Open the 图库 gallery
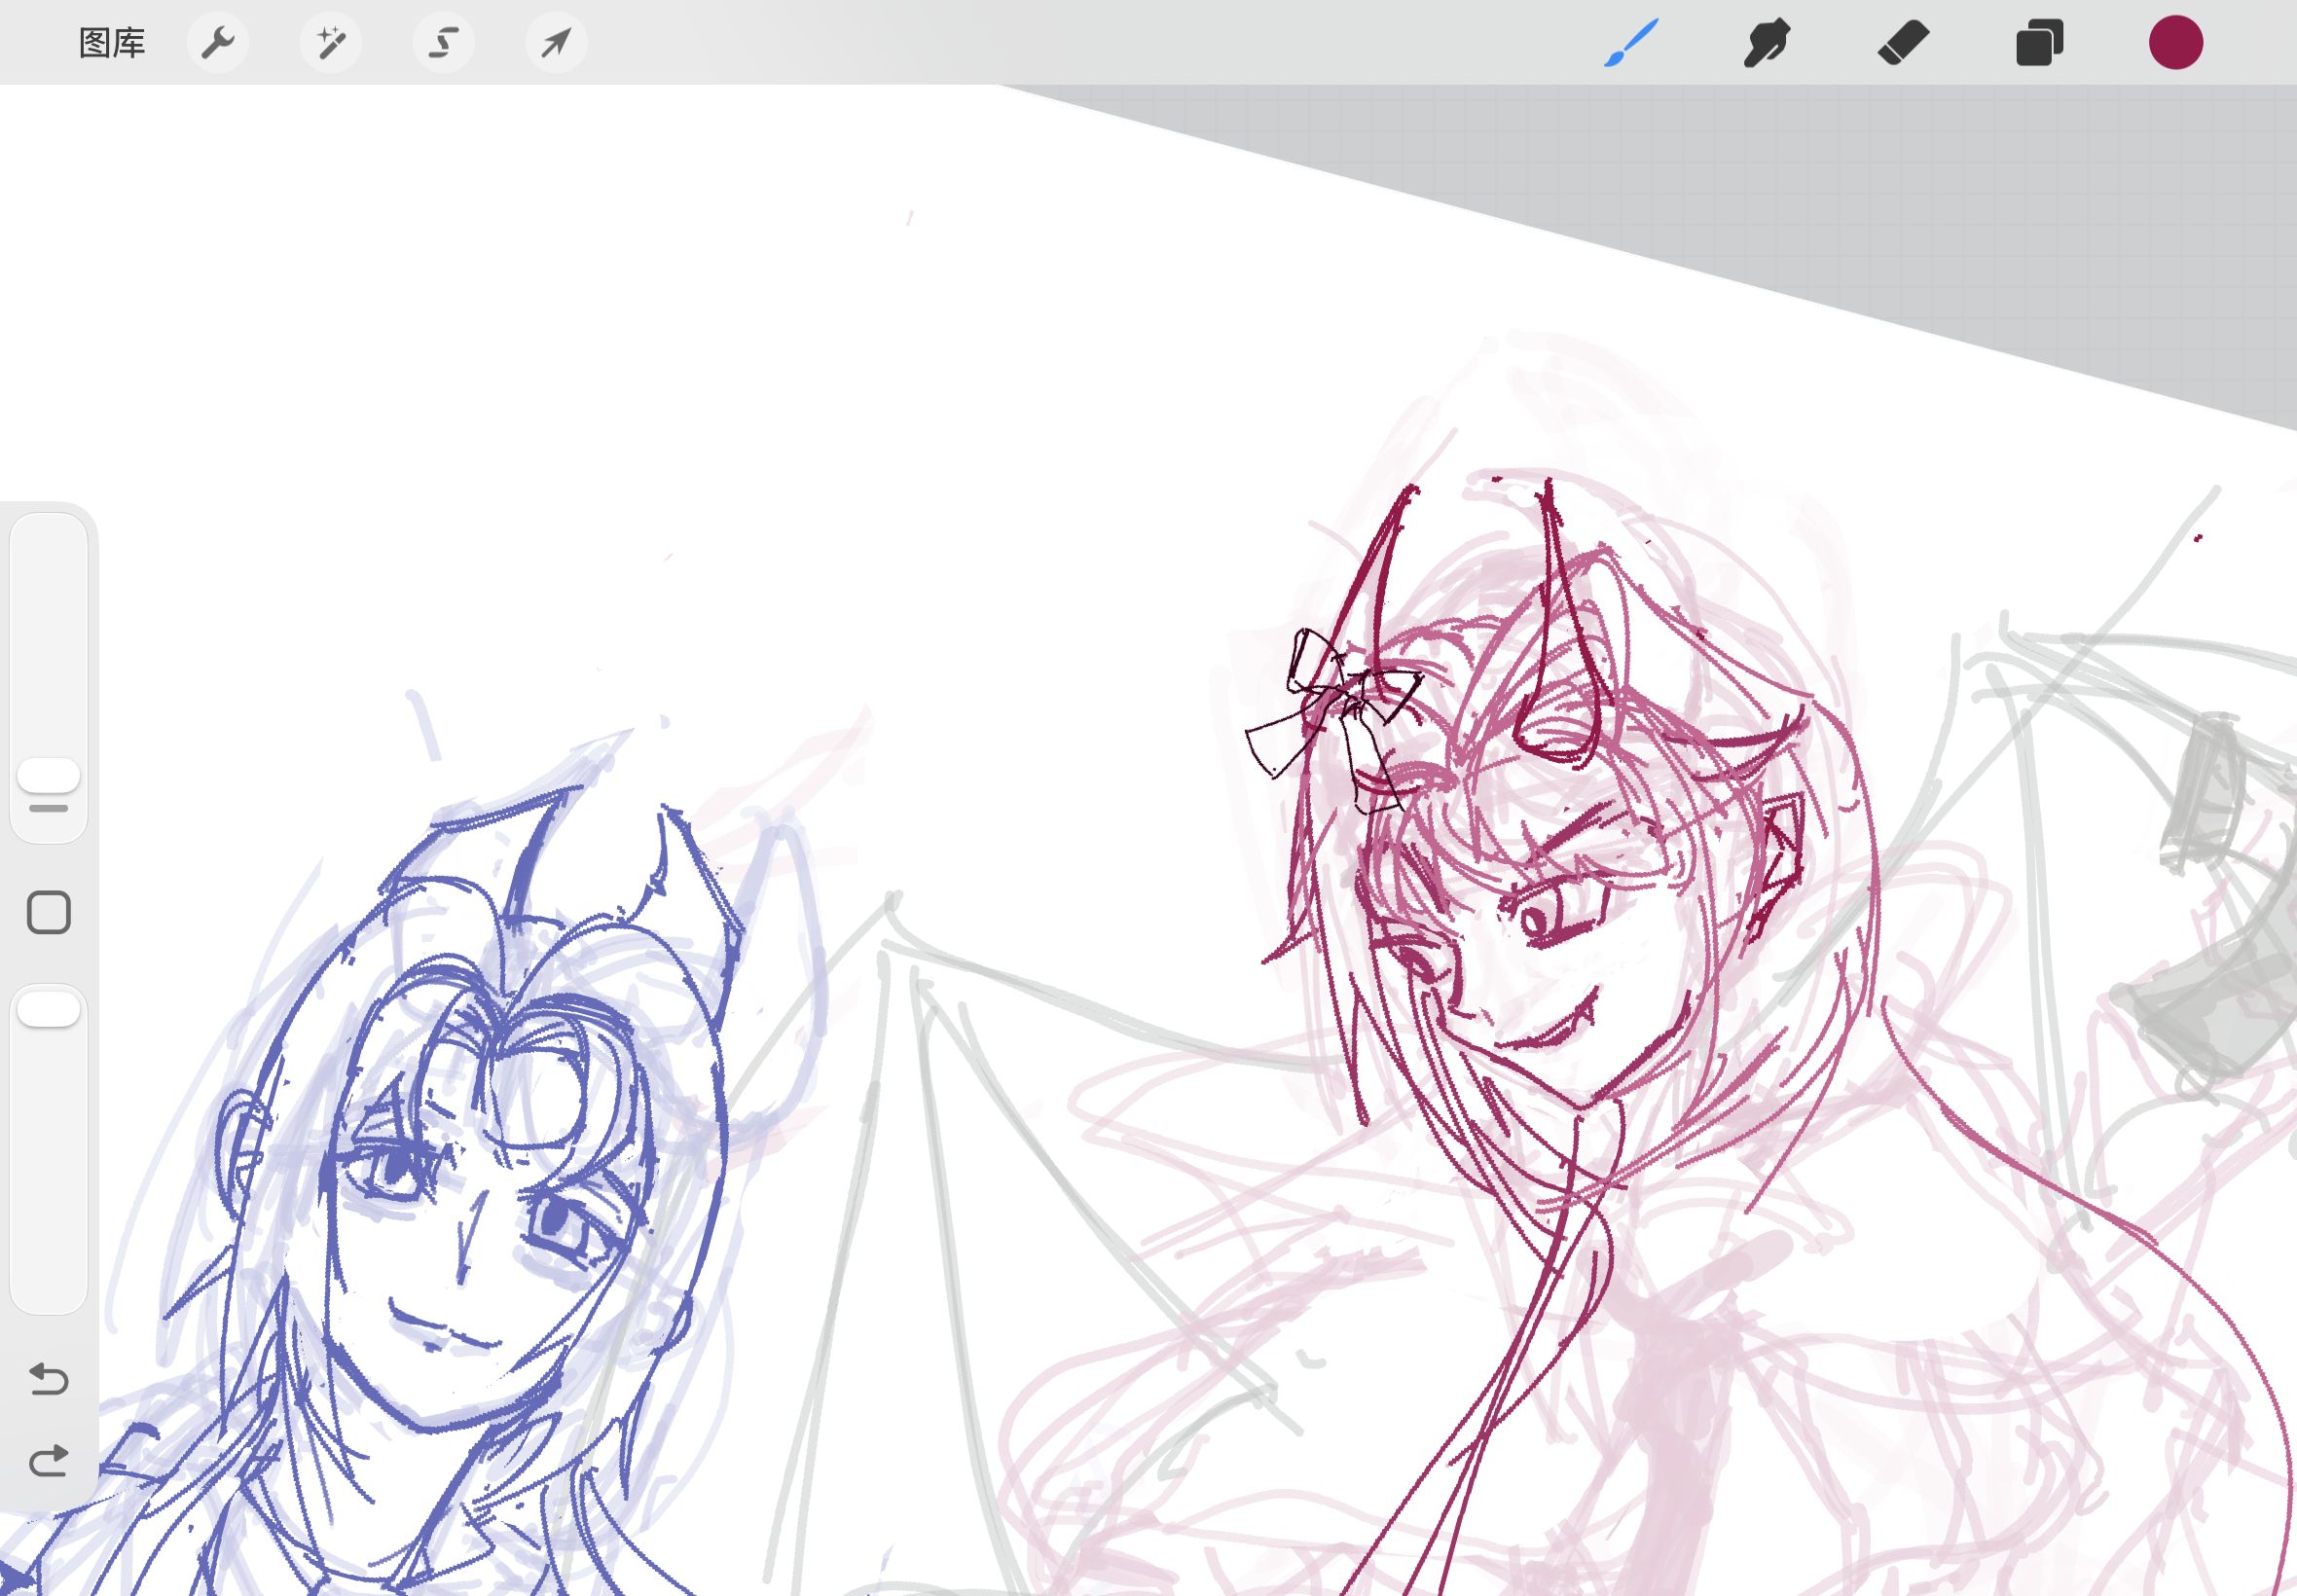The height and width of the screenshot is (1596, 2297). (112, 43)
